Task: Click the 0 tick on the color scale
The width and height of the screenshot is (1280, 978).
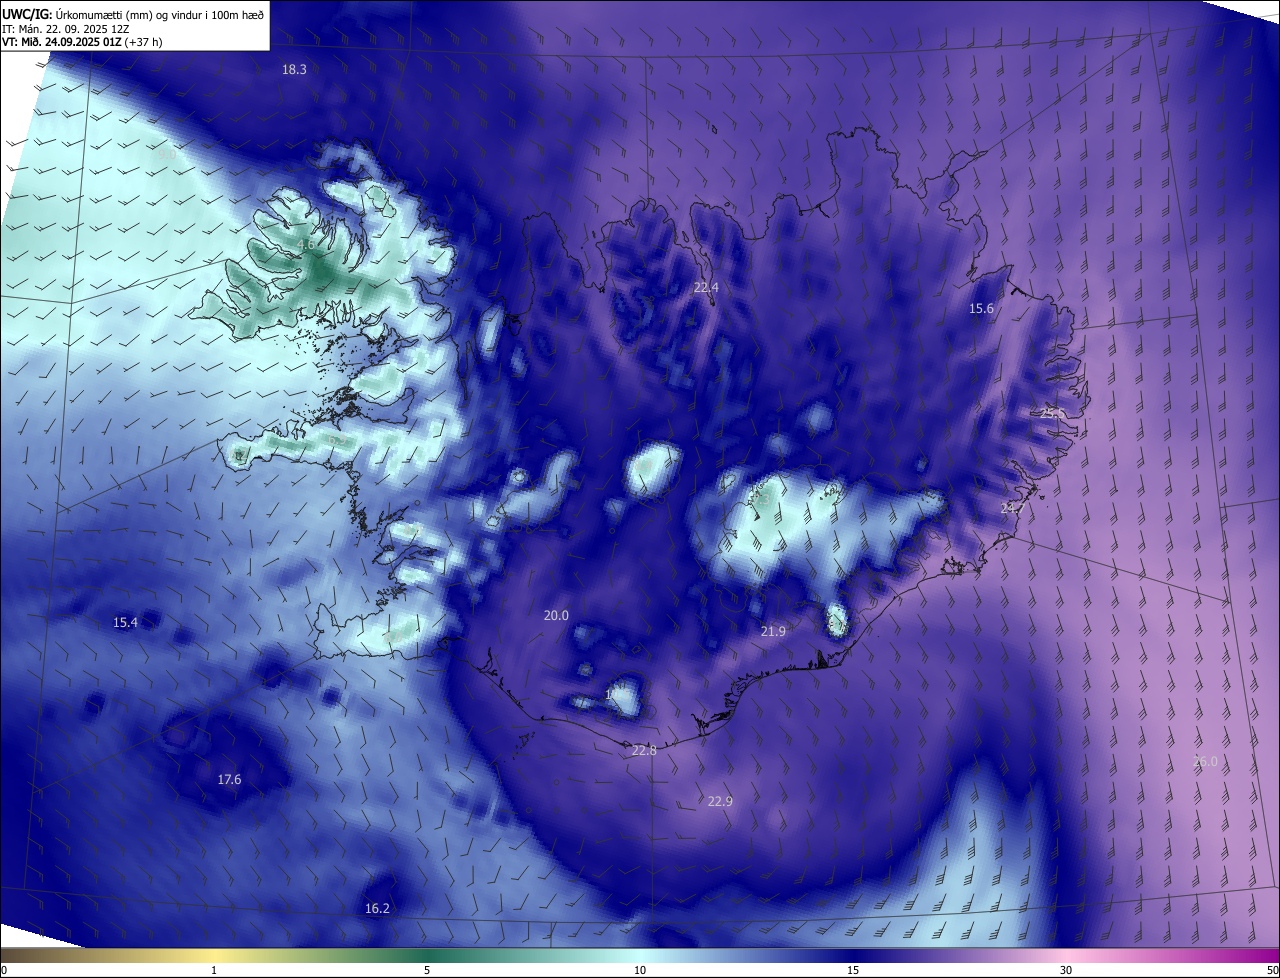Action: [x=4, y=971]
